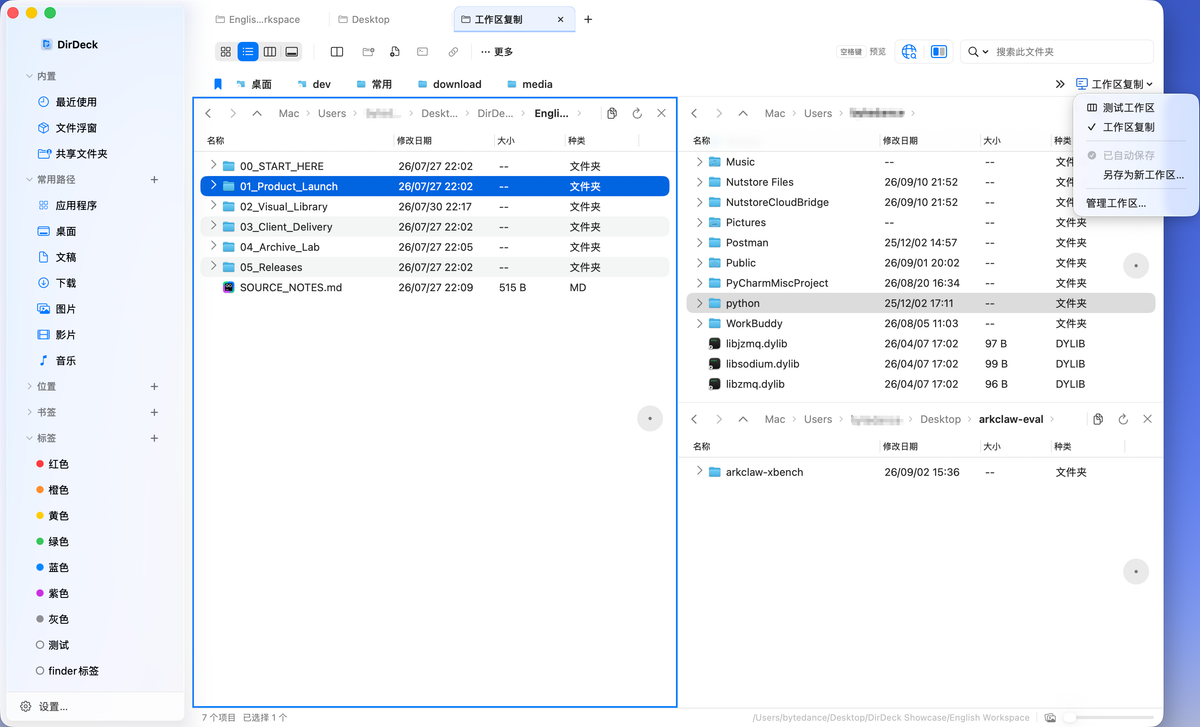Image resolution: width=1200 pixels, height=727 pixels.
Task: Switch to list view mode
Action: (x=248, y=51)
